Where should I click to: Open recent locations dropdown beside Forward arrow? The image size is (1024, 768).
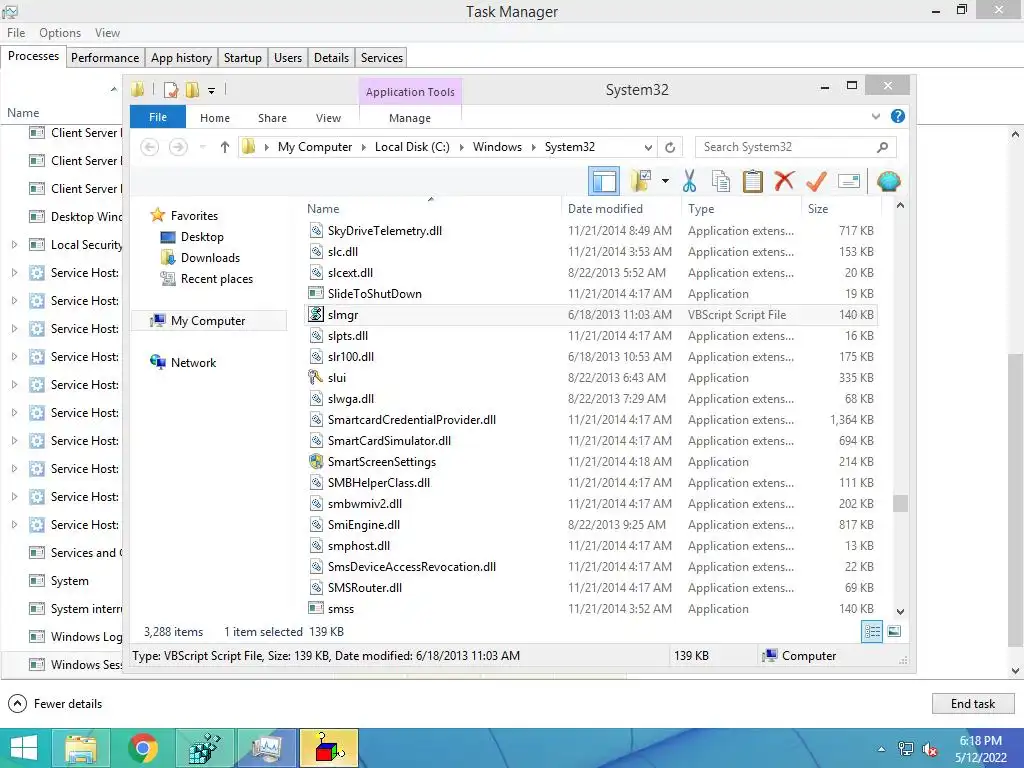pos(202,147)
